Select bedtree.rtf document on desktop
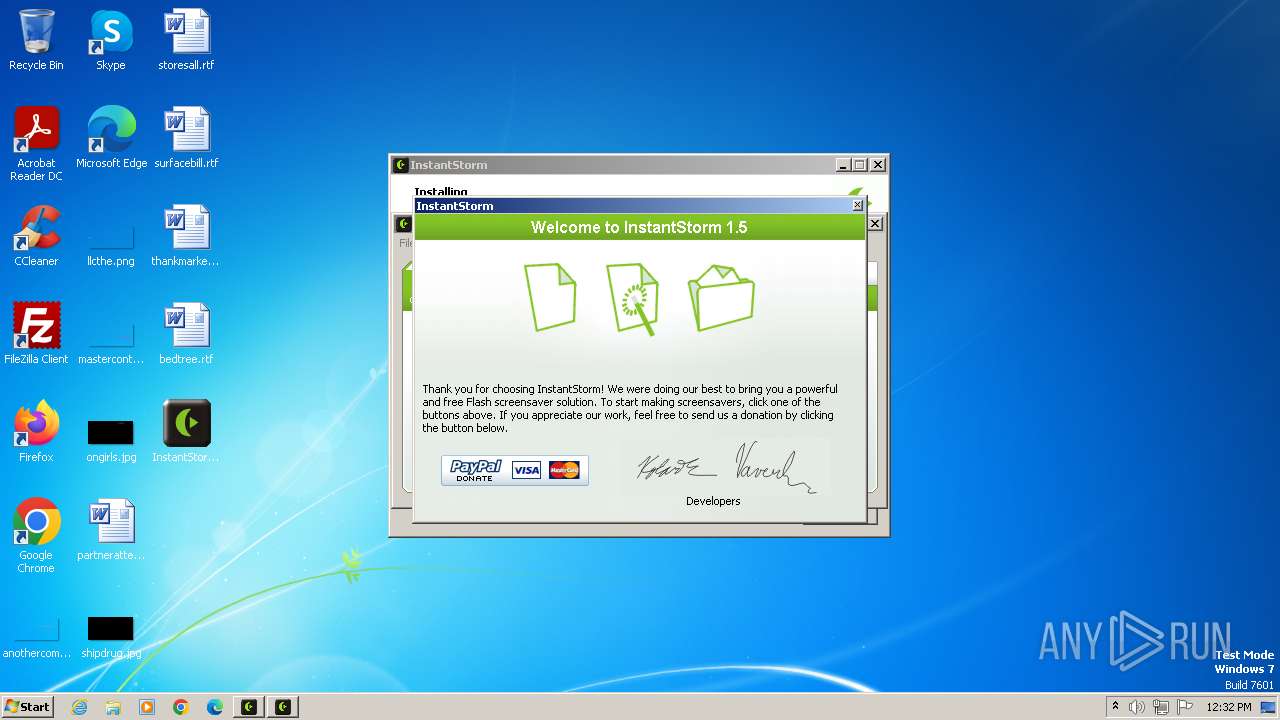Screen dimensions: 1280x720 (186, 334)
